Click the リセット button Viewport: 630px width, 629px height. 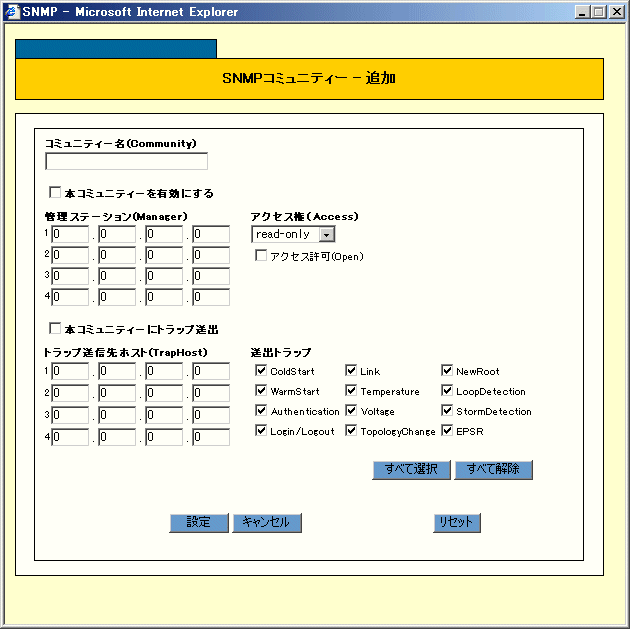(x=457, y=523)
